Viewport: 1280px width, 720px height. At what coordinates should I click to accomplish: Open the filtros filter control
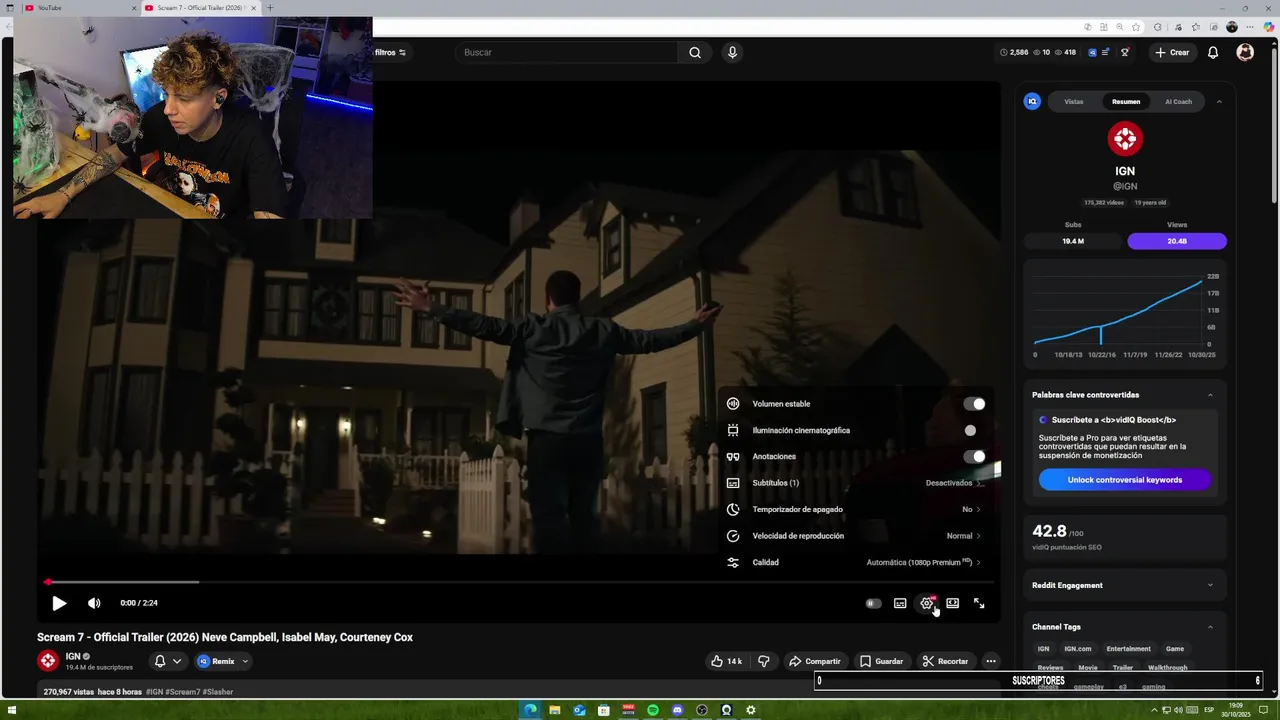coord(390,52)
